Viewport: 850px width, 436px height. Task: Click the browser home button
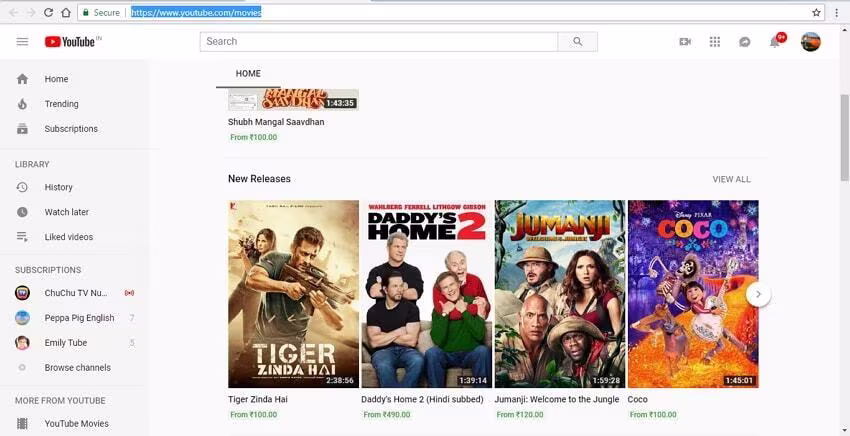66,12
